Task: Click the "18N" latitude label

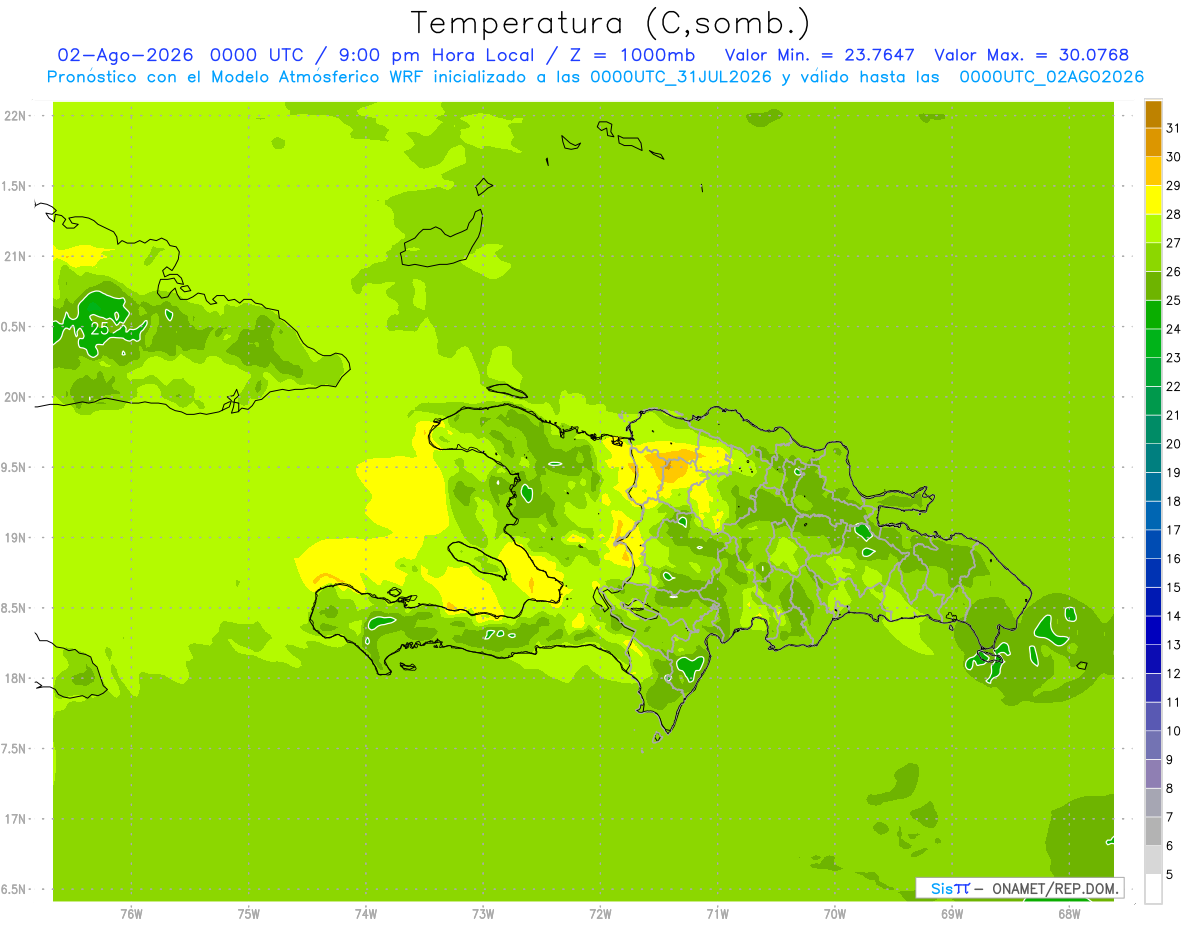Action: click(15, 678)
